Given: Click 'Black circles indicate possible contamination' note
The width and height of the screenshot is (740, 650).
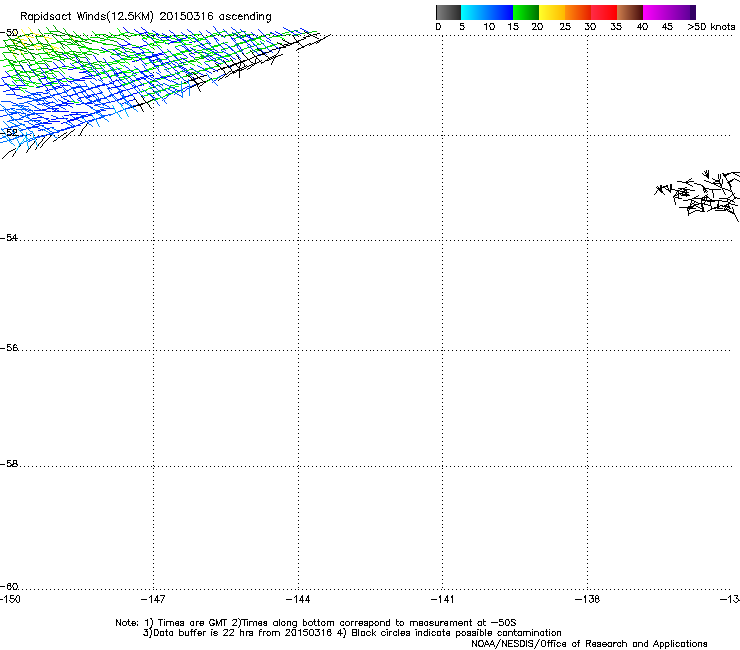Looking at the screenshot, I should 456,633.
